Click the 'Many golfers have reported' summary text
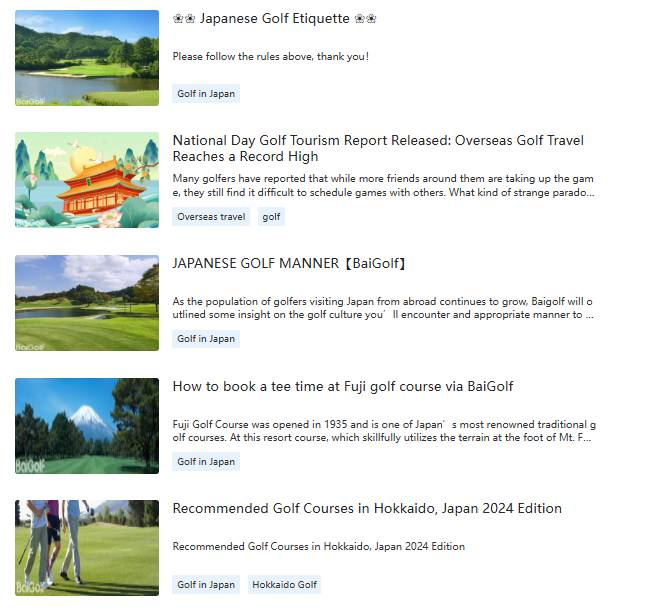This screenshot has width=650, height=608. [x=383, y=185]
